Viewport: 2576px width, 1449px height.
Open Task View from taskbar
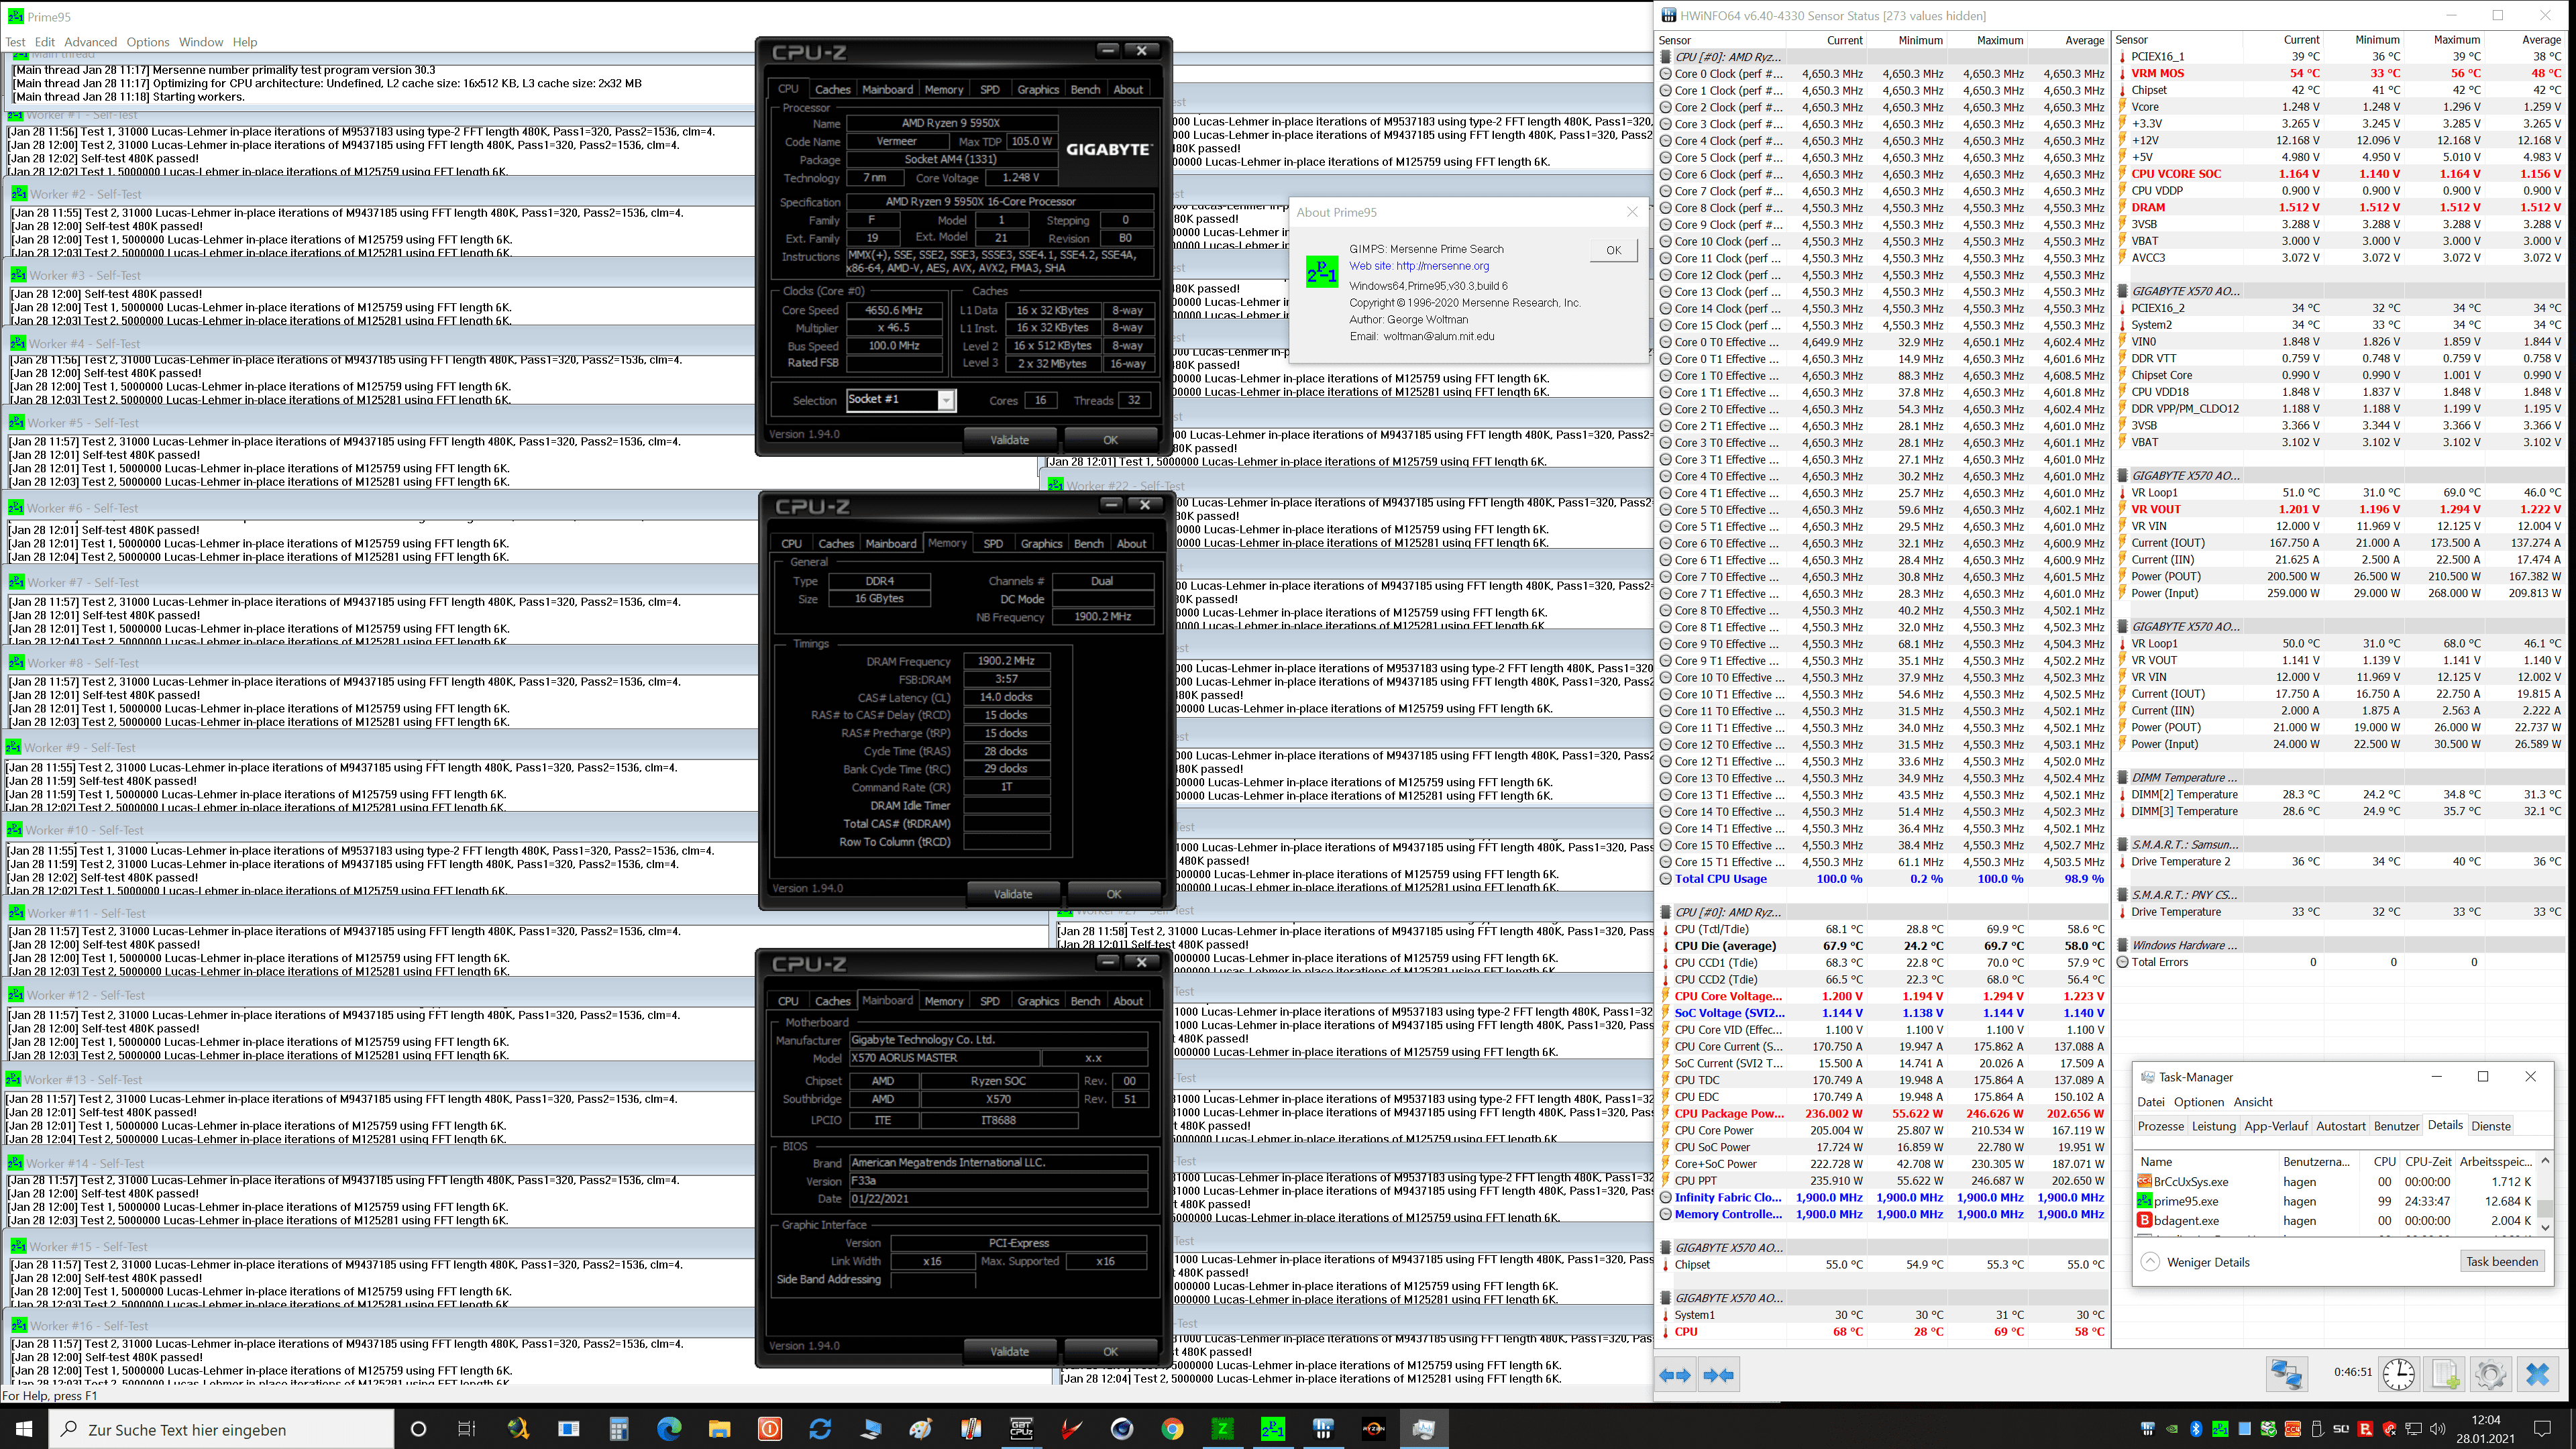click(x=467, y=1429)
